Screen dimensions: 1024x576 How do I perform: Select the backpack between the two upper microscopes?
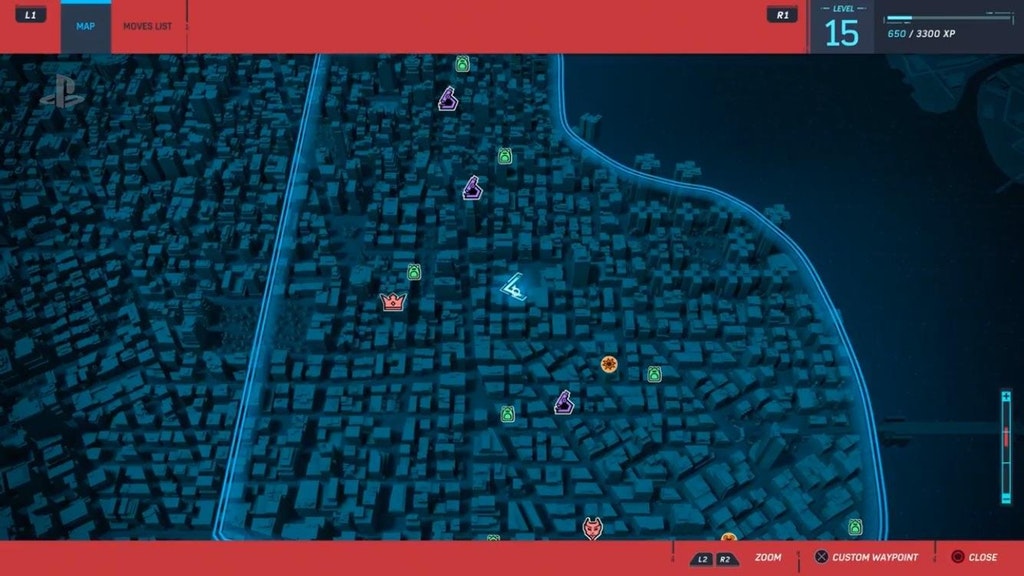[506, 156]
